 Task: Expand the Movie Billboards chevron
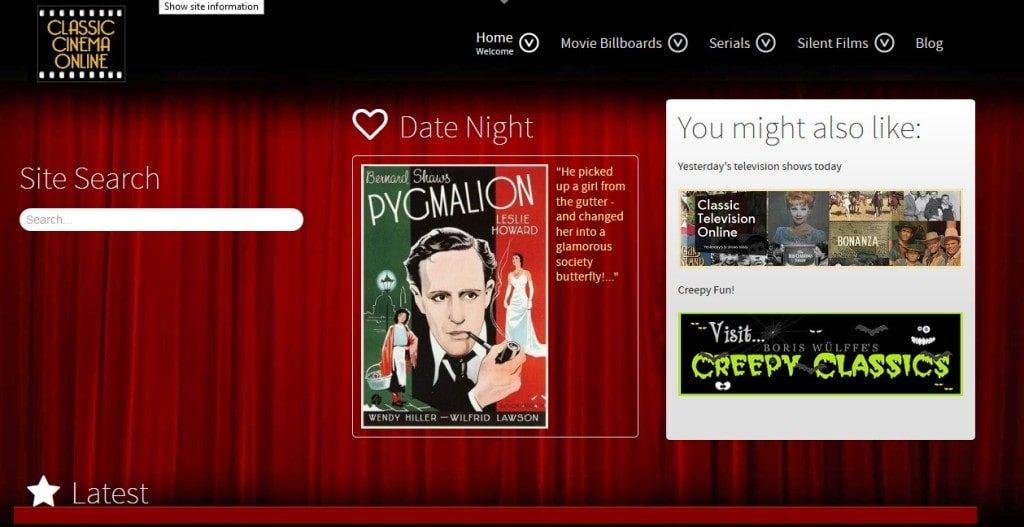coord(678,44)
